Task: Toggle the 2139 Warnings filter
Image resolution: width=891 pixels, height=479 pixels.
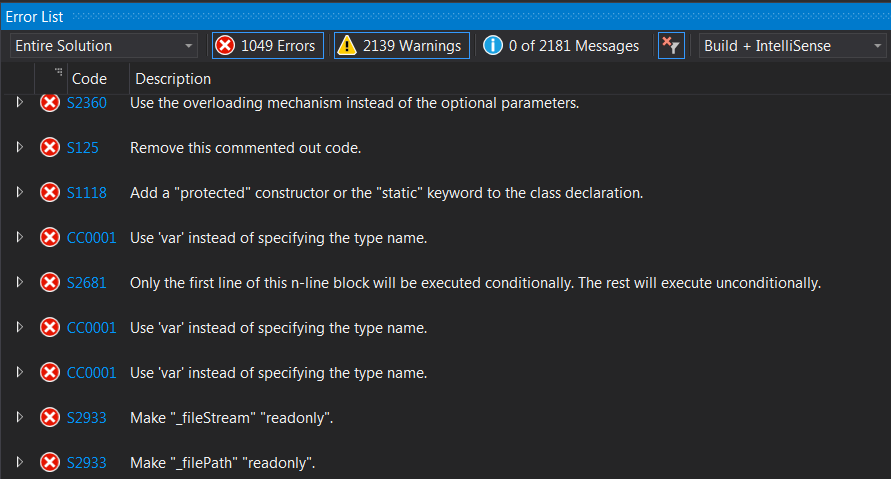Action: 401,45
